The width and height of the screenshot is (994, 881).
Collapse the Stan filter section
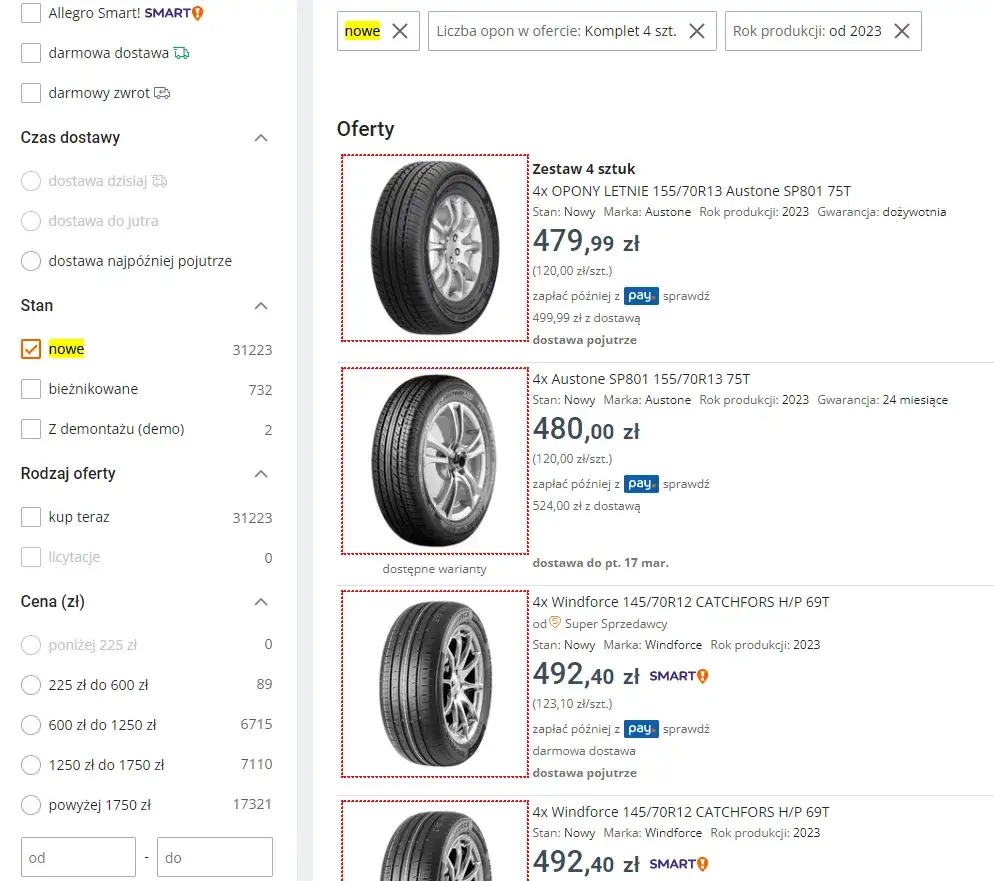[261, 306]
